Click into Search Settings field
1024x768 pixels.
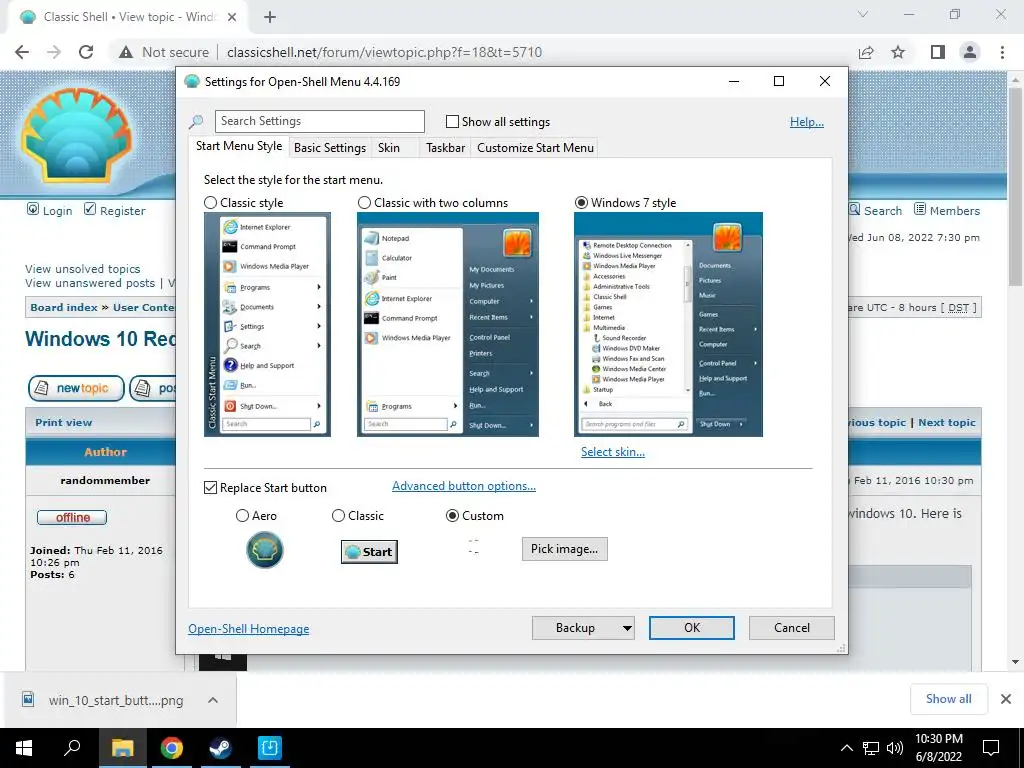click(319, 121)
